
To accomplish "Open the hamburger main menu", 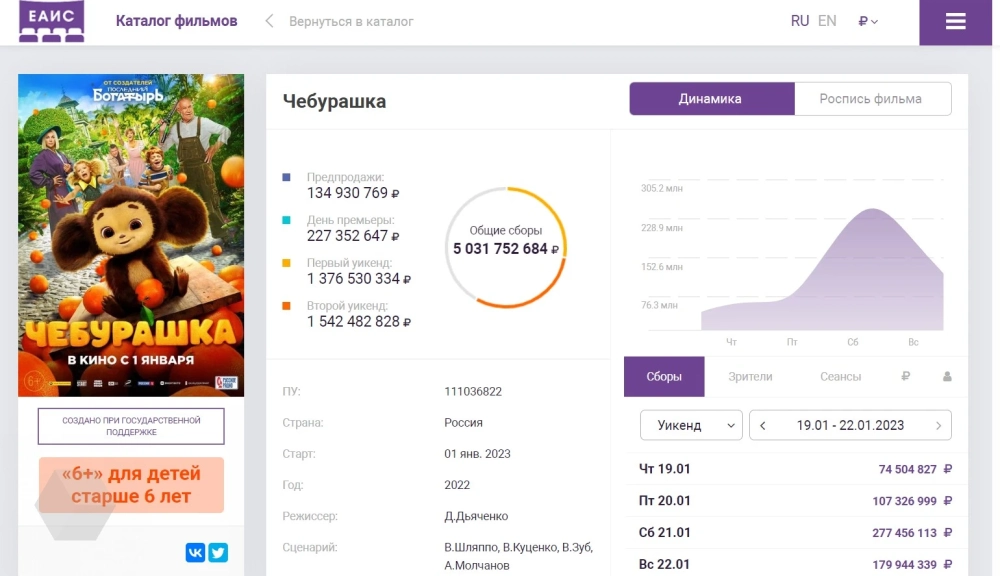I will (955, 22).
